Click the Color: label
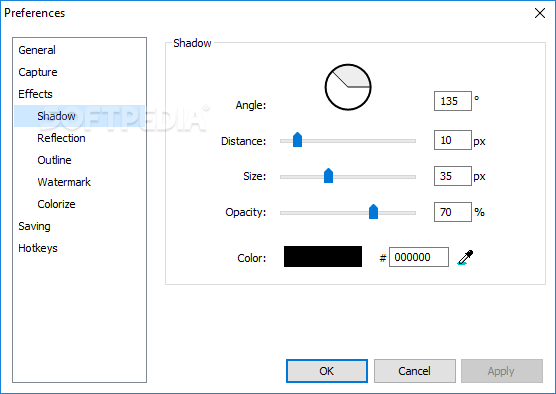Screen dimensions: 556x394 tap(252, 258)
